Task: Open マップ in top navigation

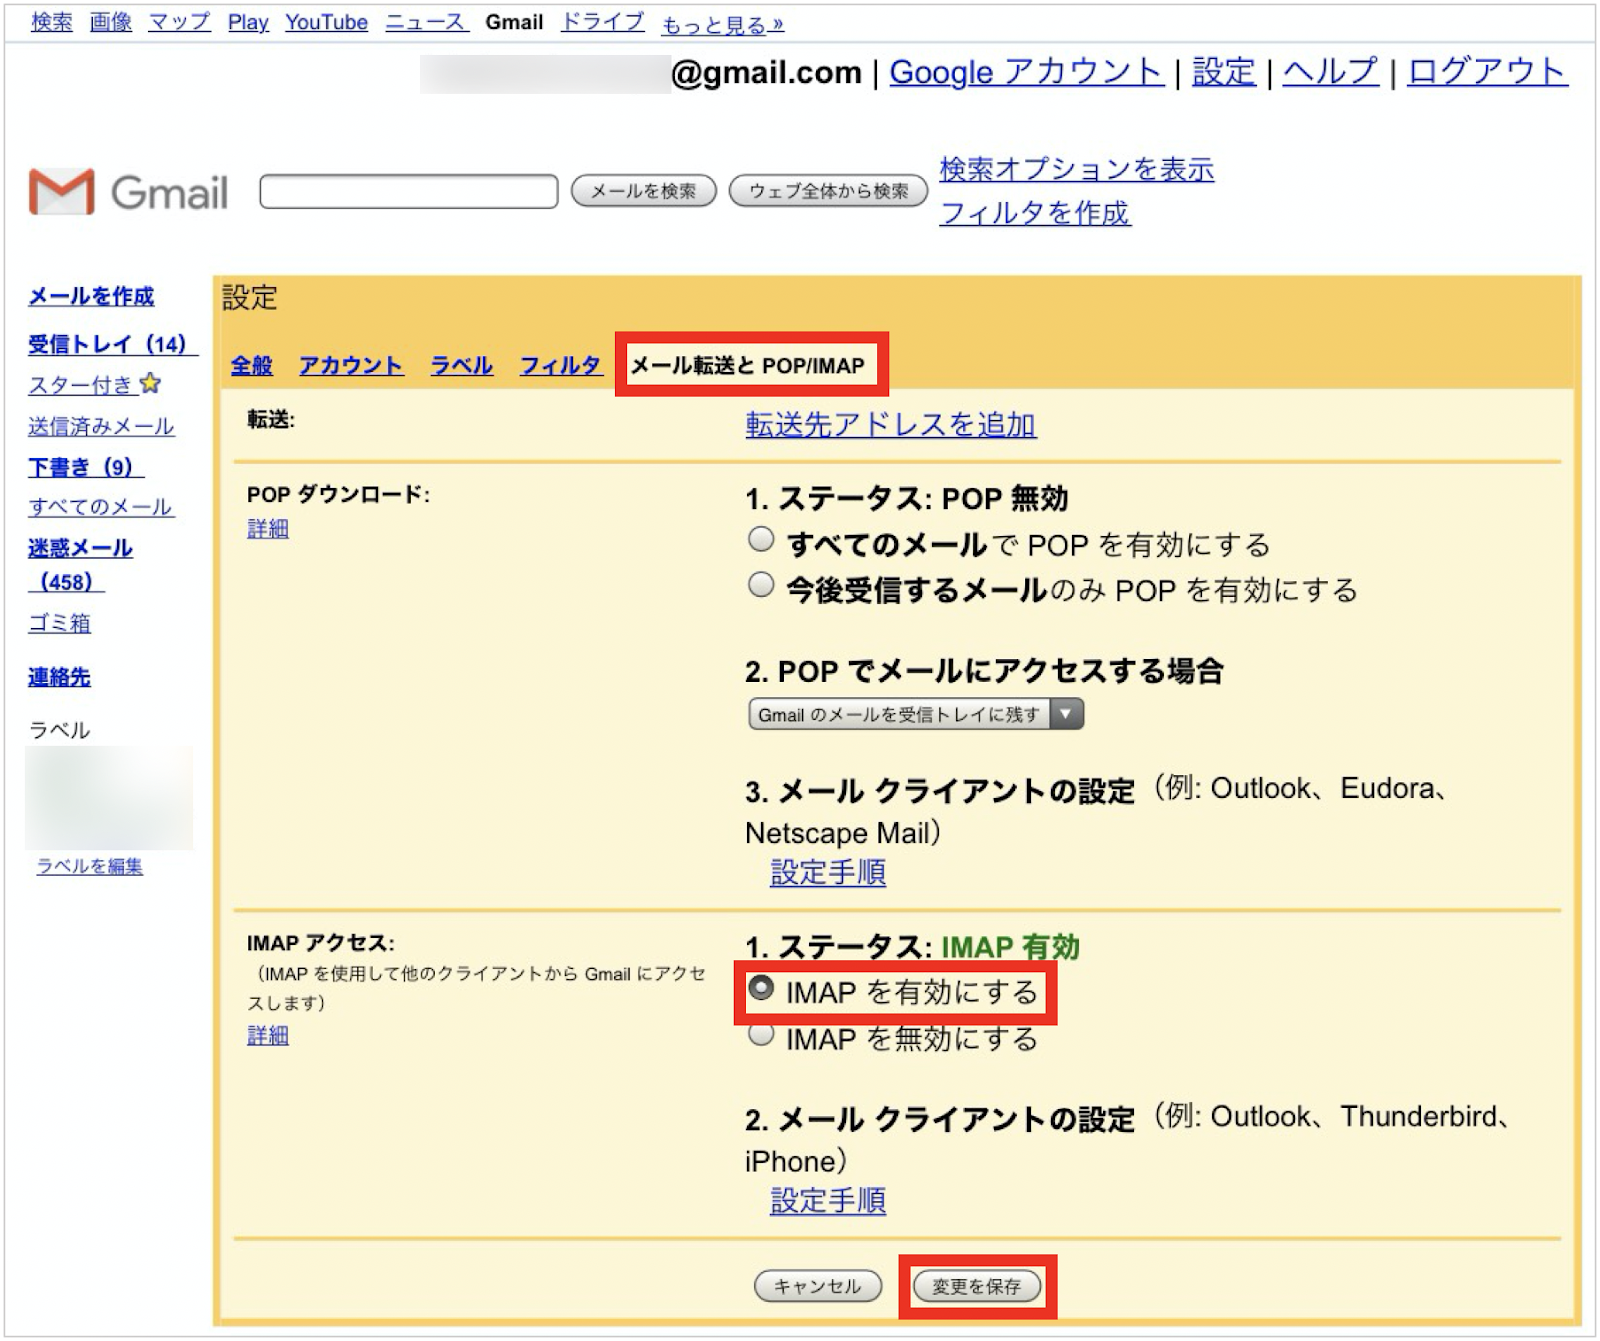Action: 180,22
